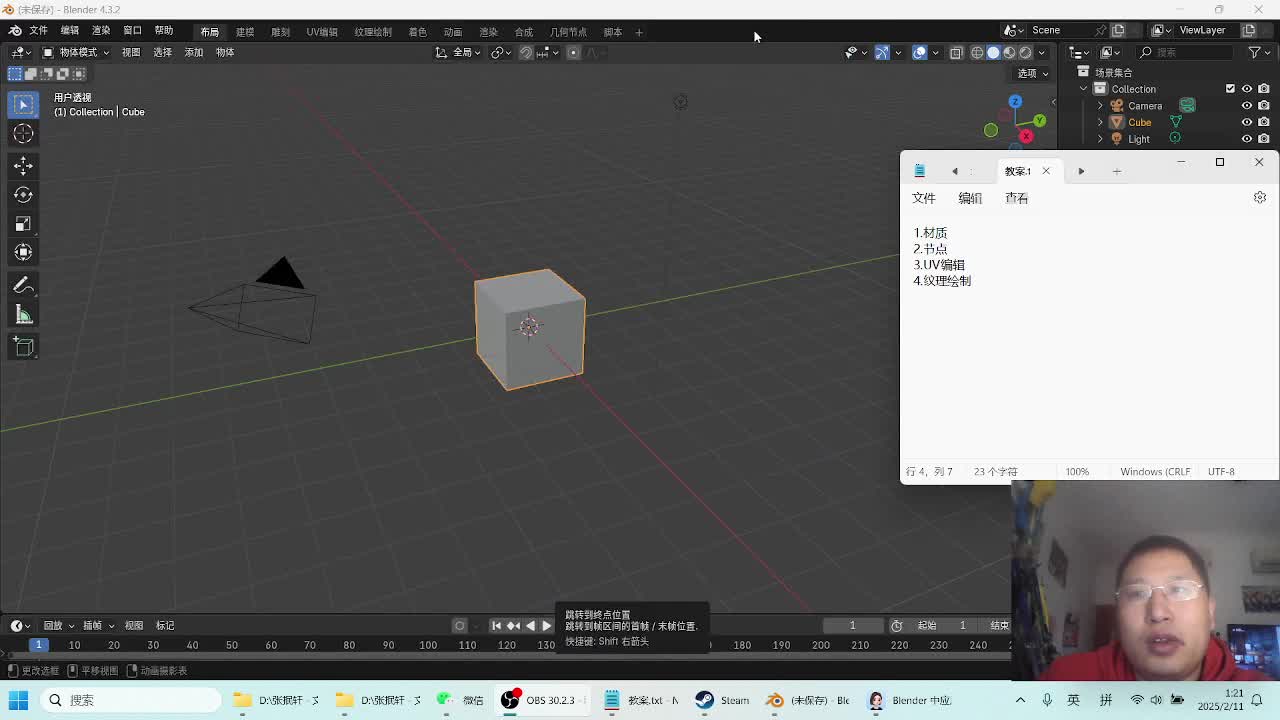Switch to the Geometry Nodes workspace tab

tap(568, 32)
